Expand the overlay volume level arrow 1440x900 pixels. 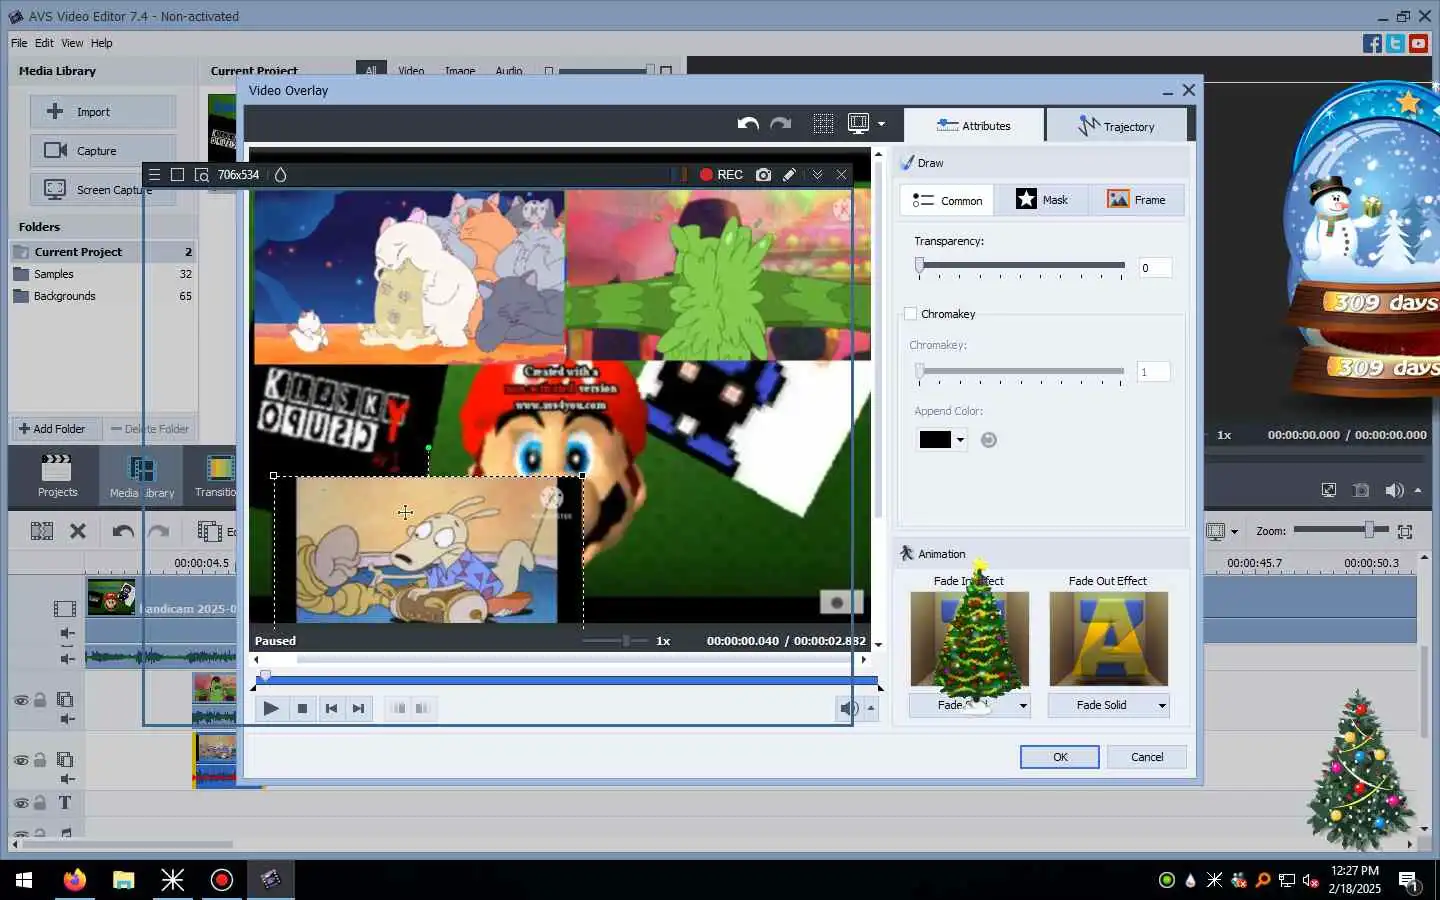coord(871,708)
